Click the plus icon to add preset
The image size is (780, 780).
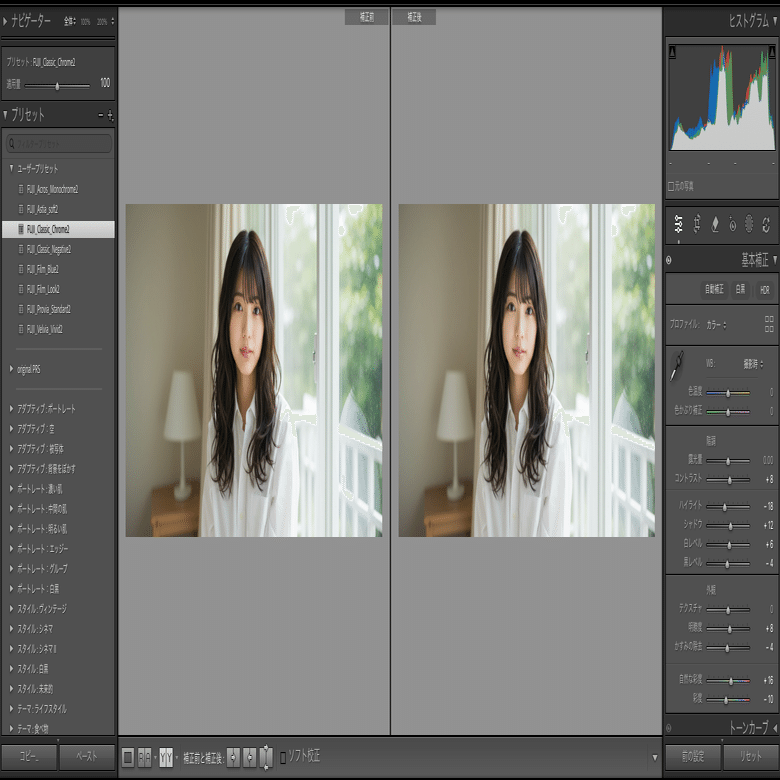click(110, 116)
